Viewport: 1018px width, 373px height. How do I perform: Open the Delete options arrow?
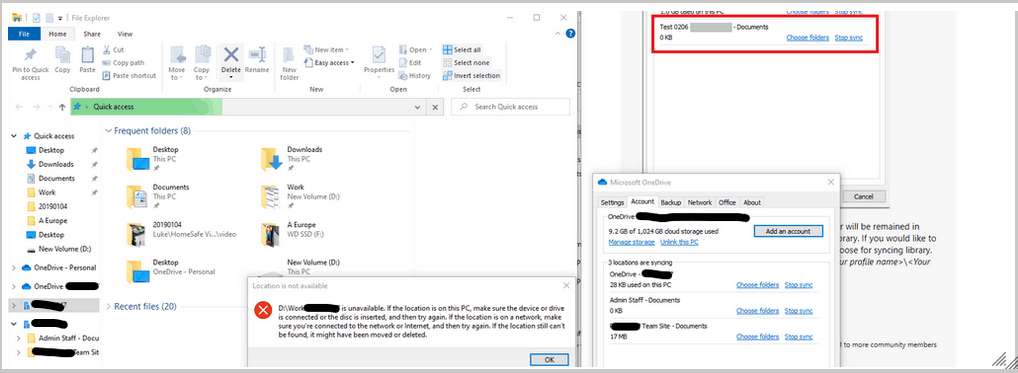point(231,77)
